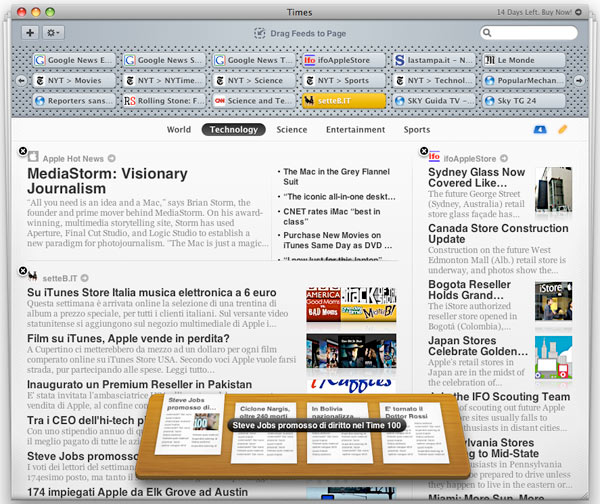
Task: Click the plus add feed button
Action: (29, 33)
